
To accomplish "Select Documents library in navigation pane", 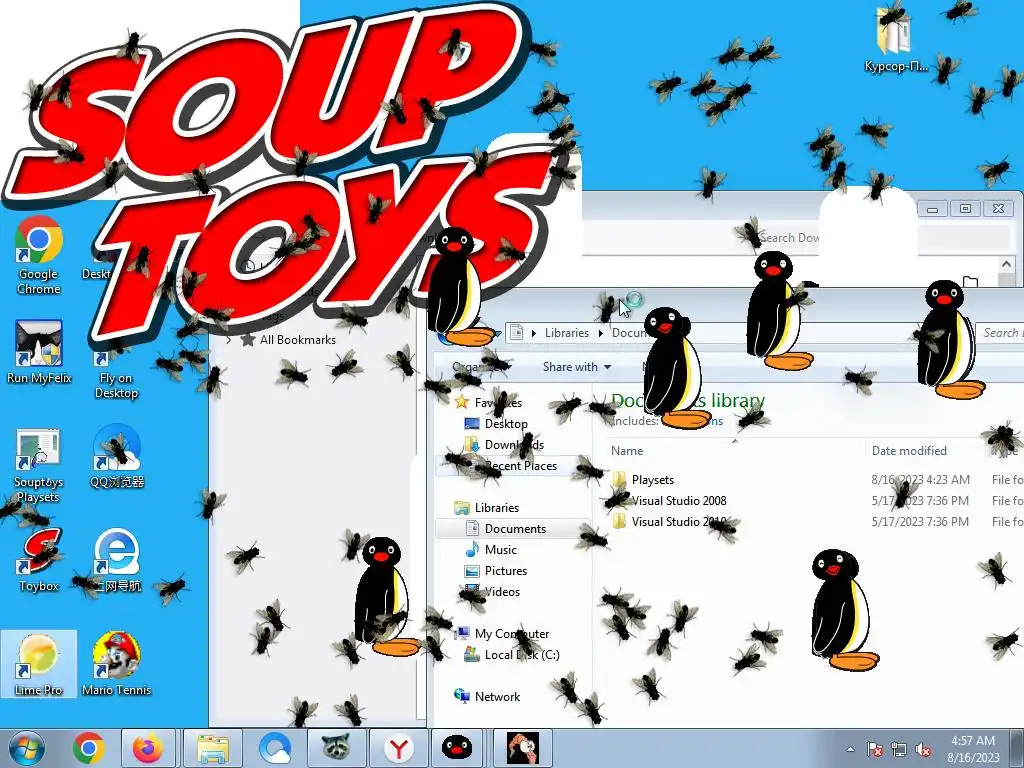I will click(x=515, y=528).
